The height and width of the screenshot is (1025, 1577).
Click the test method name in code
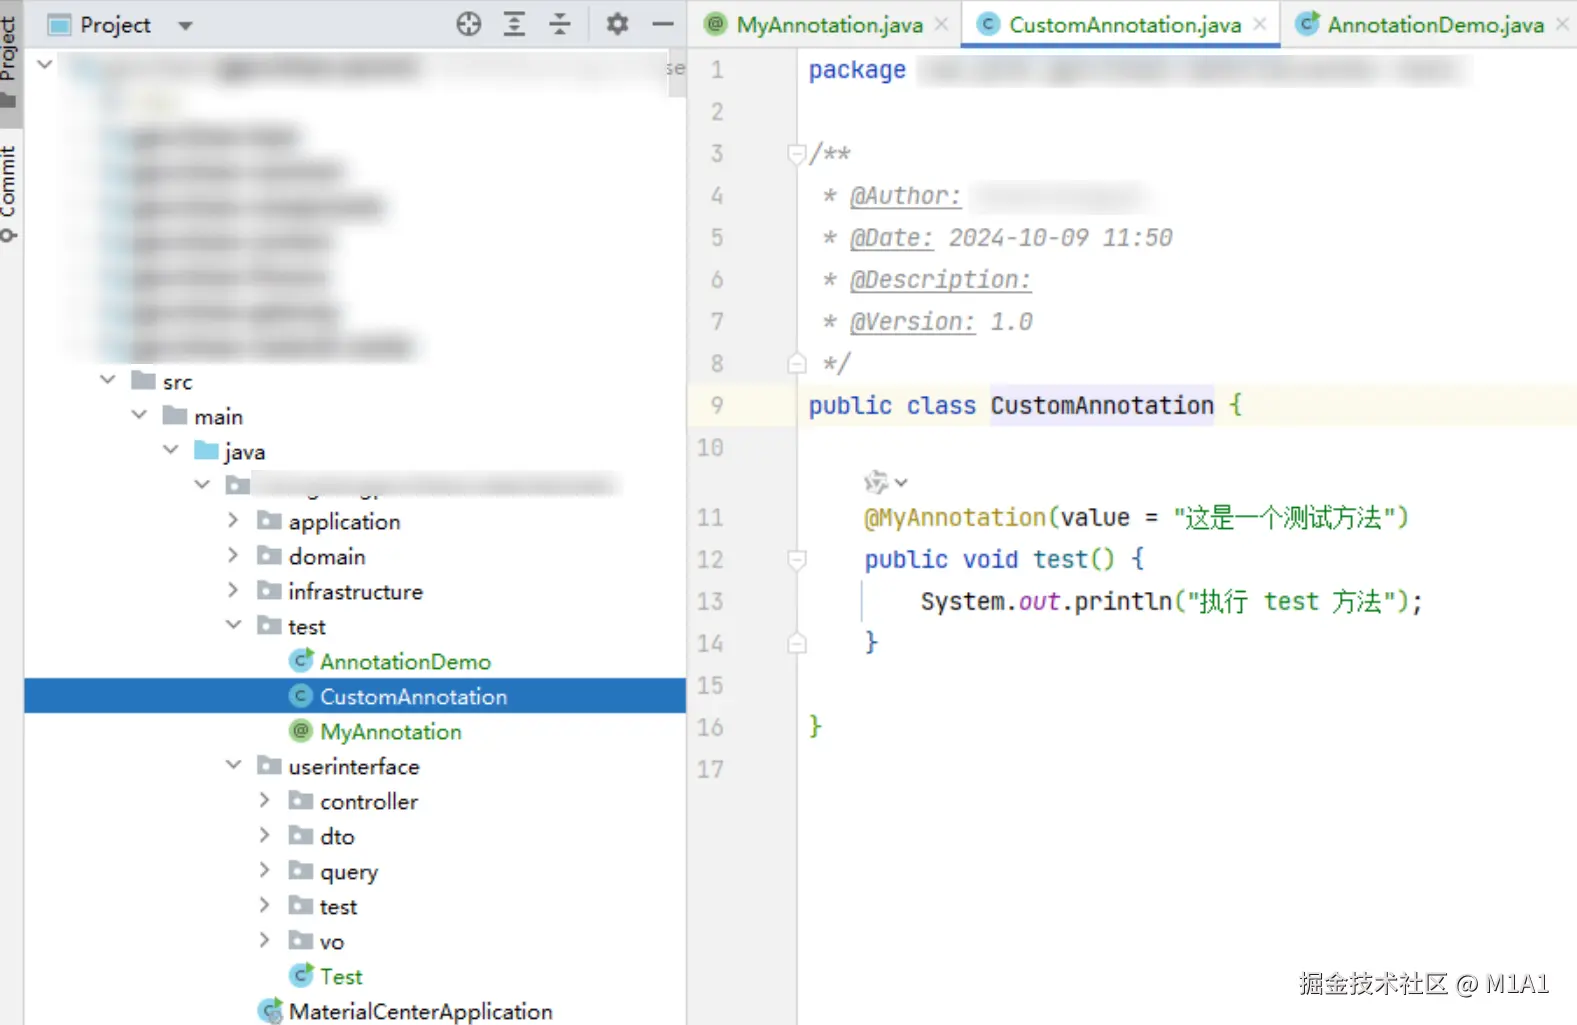[1060, 559]
